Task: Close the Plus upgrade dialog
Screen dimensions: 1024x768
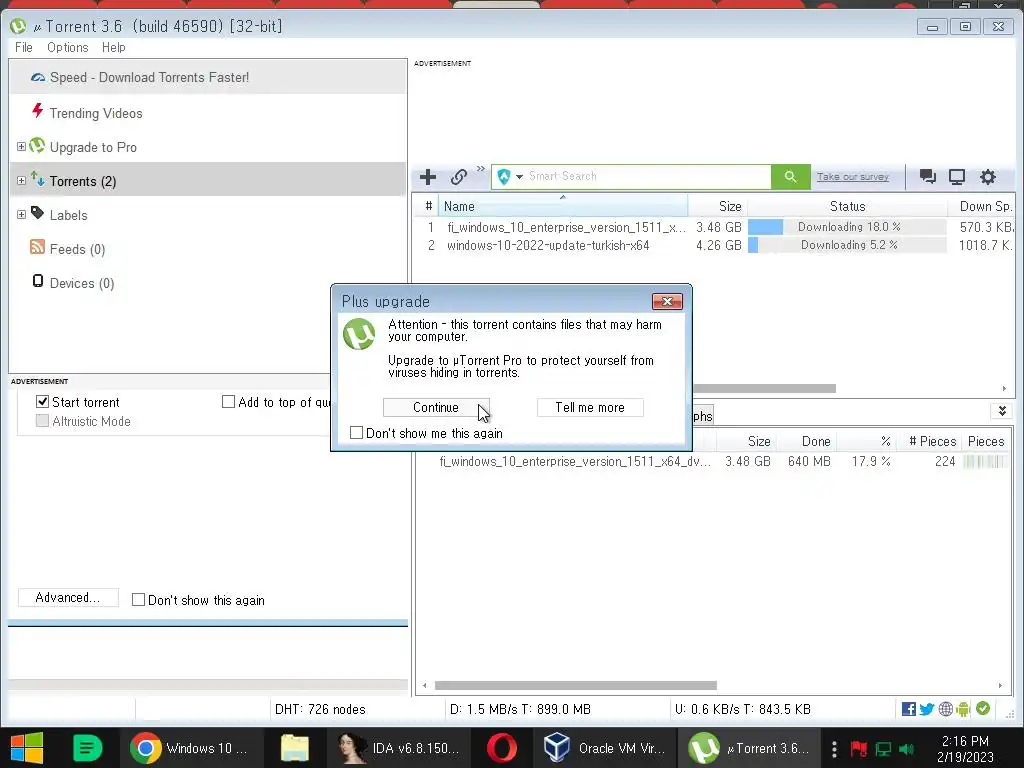Action: [667, 301]
